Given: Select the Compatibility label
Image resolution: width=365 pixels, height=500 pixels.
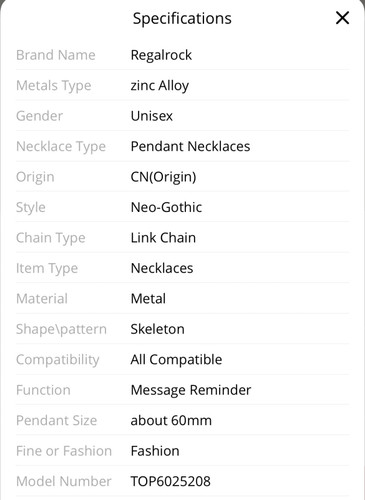Looking at the screenshot, I should pyautogui.click(x=58, y=360).
